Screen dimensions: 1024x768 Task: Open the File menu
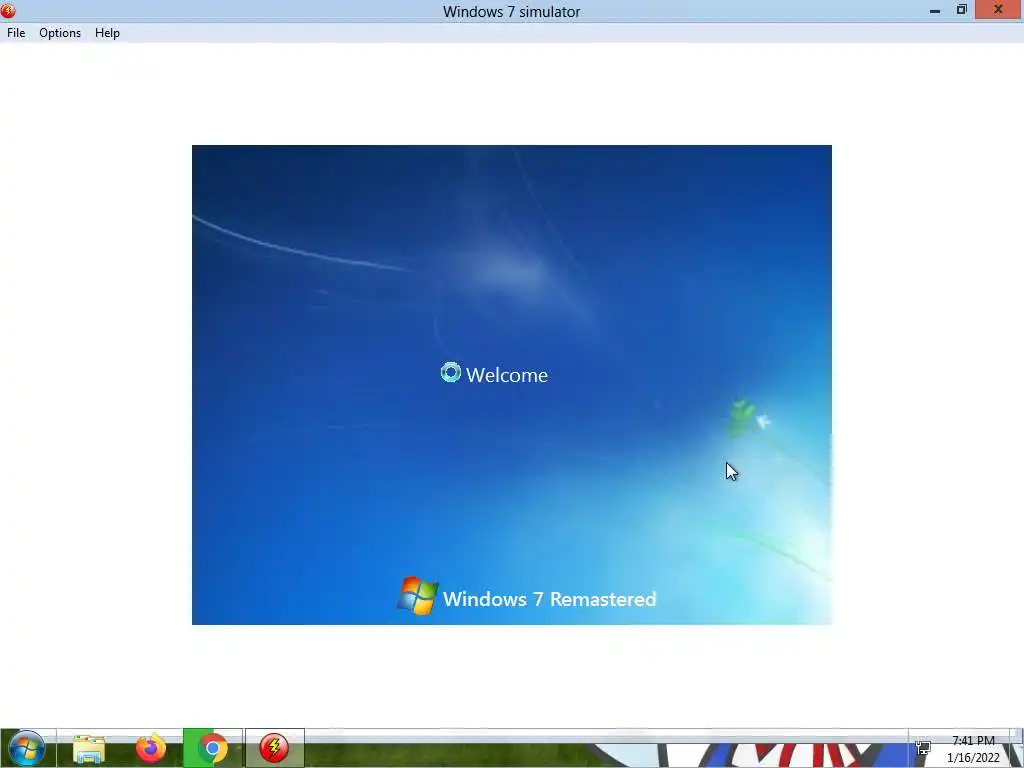16,33
